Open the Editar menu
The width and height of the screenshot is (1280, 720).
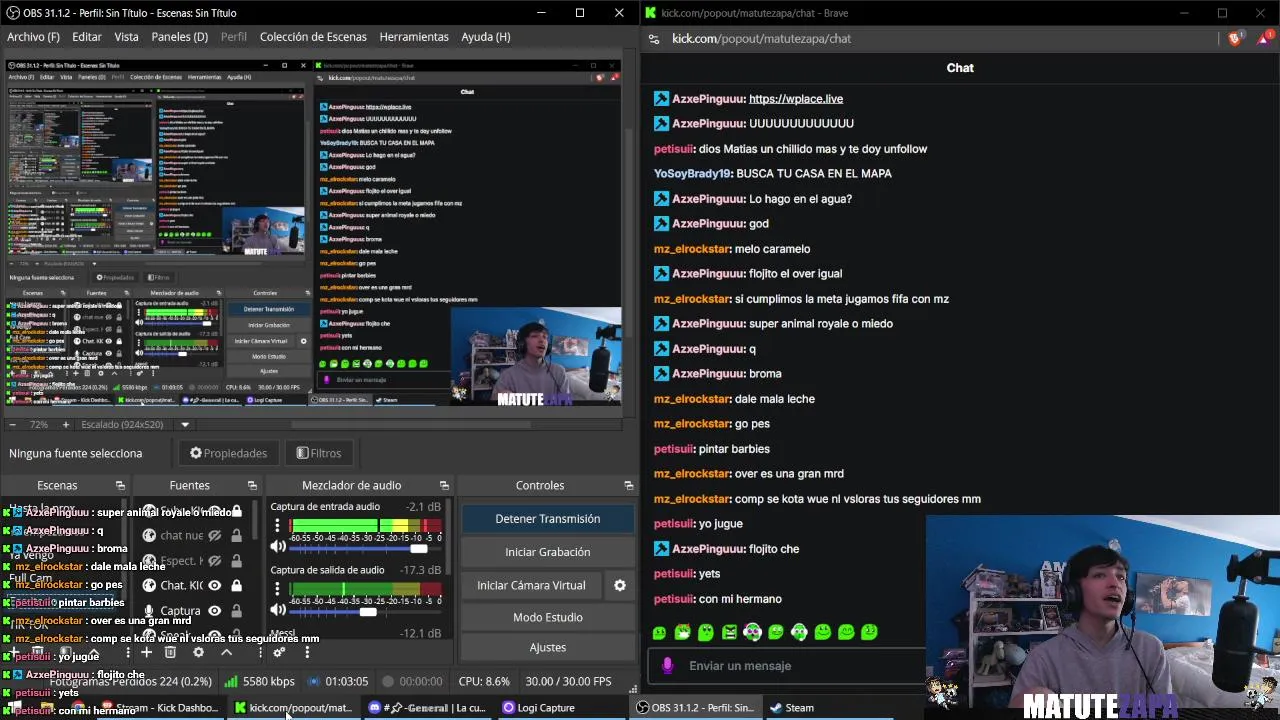pyautogui.click(x=87, y=37)
